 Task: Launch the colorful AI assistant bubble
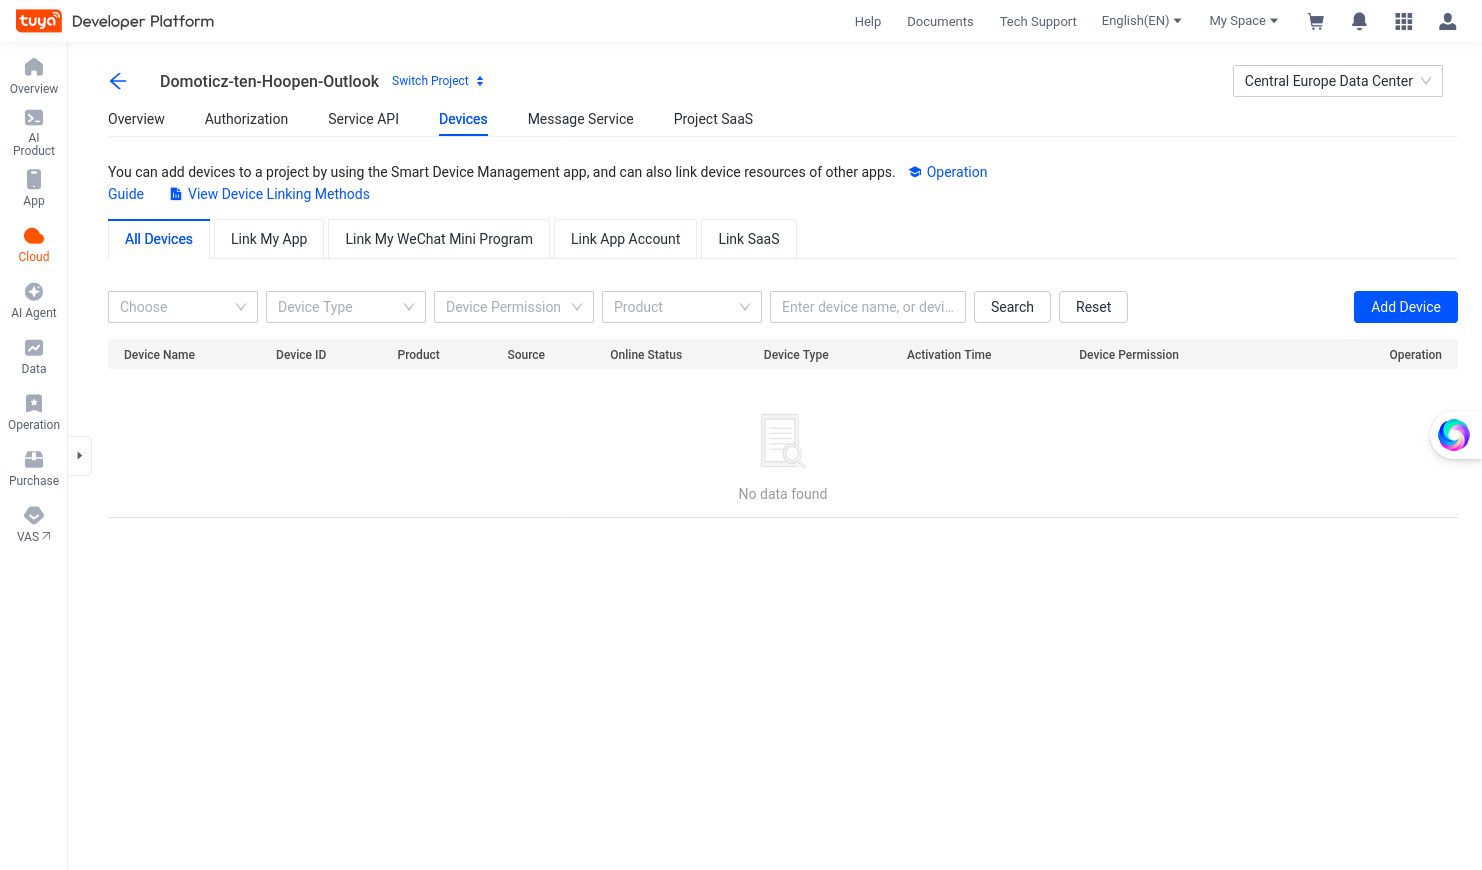(1453, 435)
